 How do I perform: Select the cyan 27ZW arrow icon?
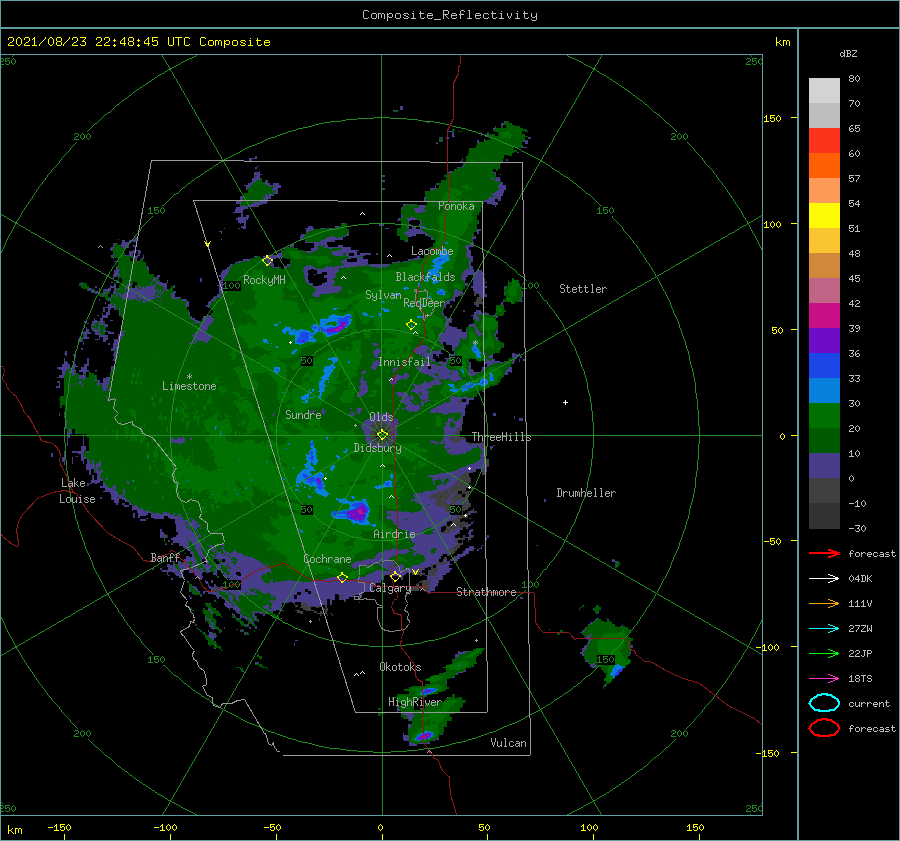pos(824,629)
